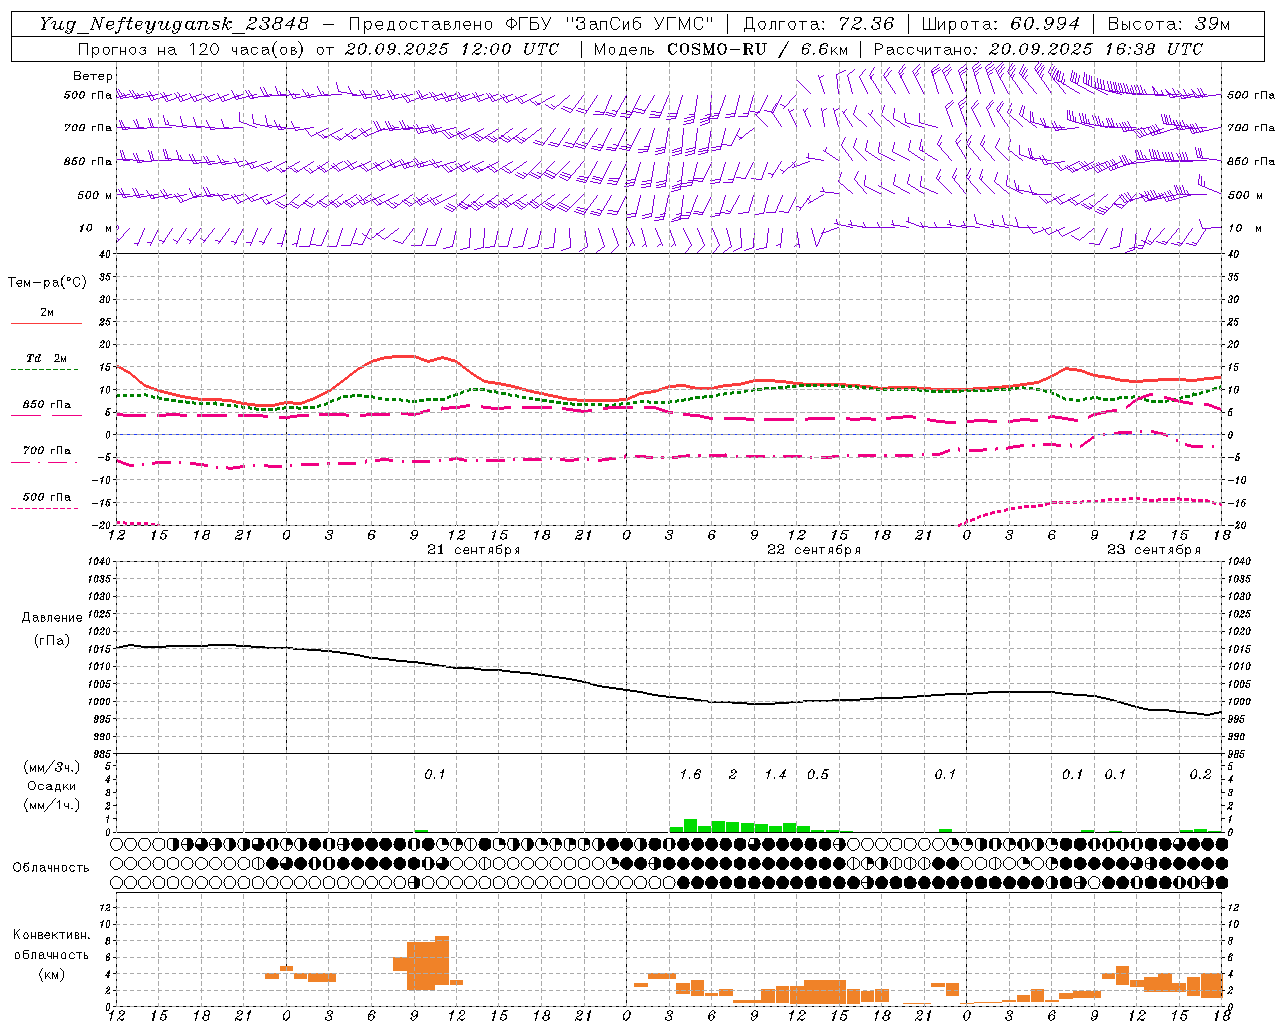The width and height of the screenshot is (1280, 1024).
Task: Select the Высота: 39м field
Action: tap(1169, 24)
